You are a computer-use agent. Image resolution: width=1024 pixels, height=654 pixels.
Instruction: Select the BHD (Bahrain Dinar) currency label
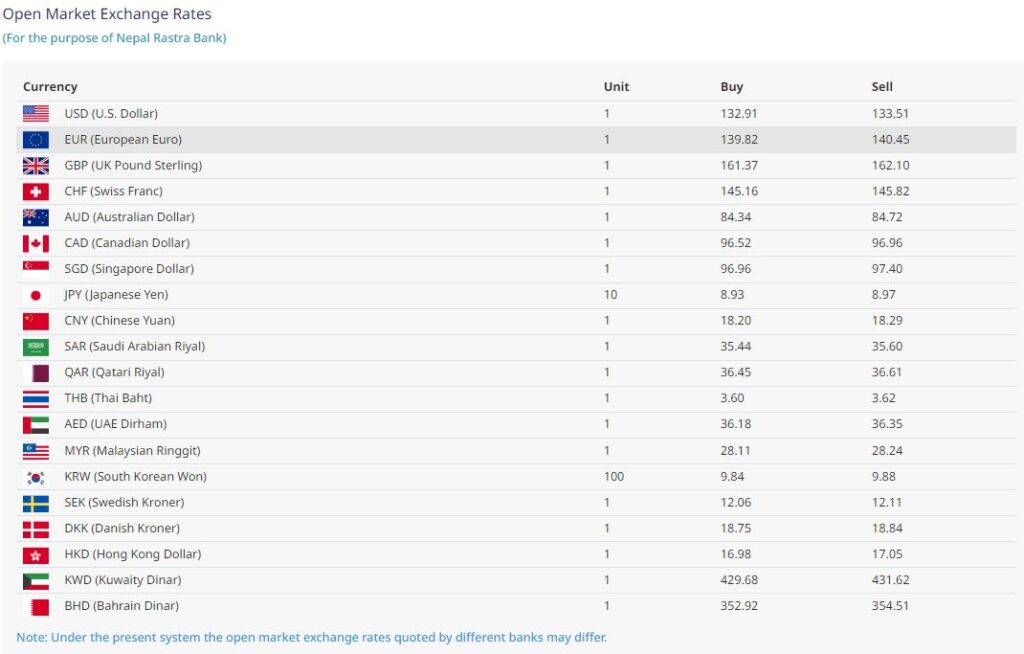point(121,606)
